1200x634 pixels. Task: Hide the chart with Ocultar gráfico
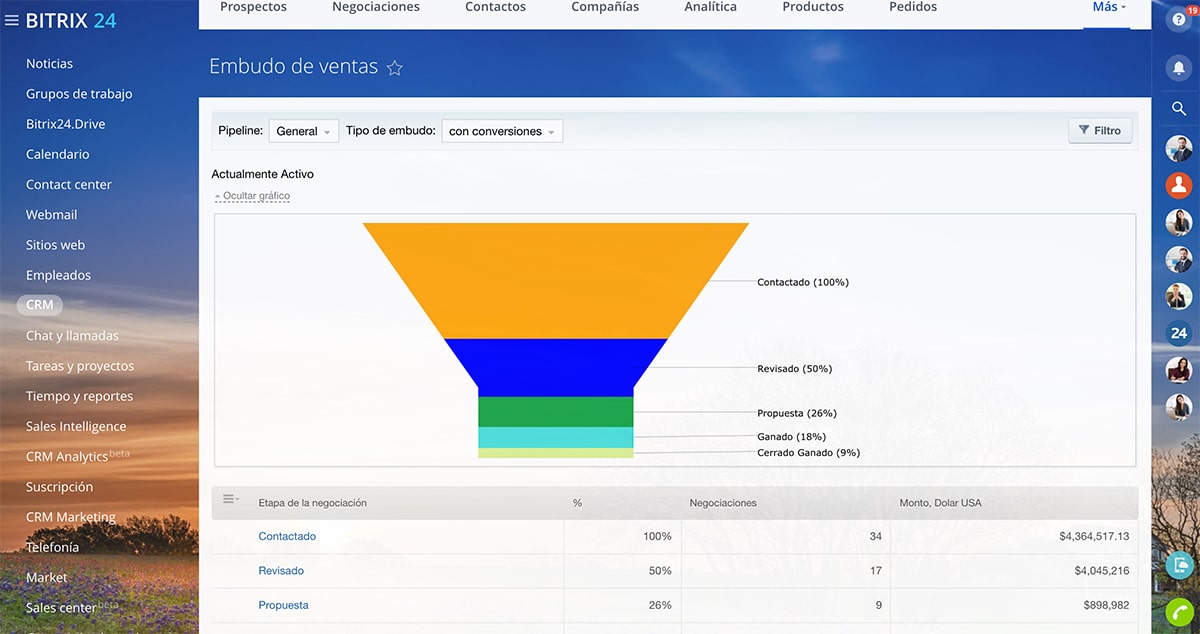253,196
